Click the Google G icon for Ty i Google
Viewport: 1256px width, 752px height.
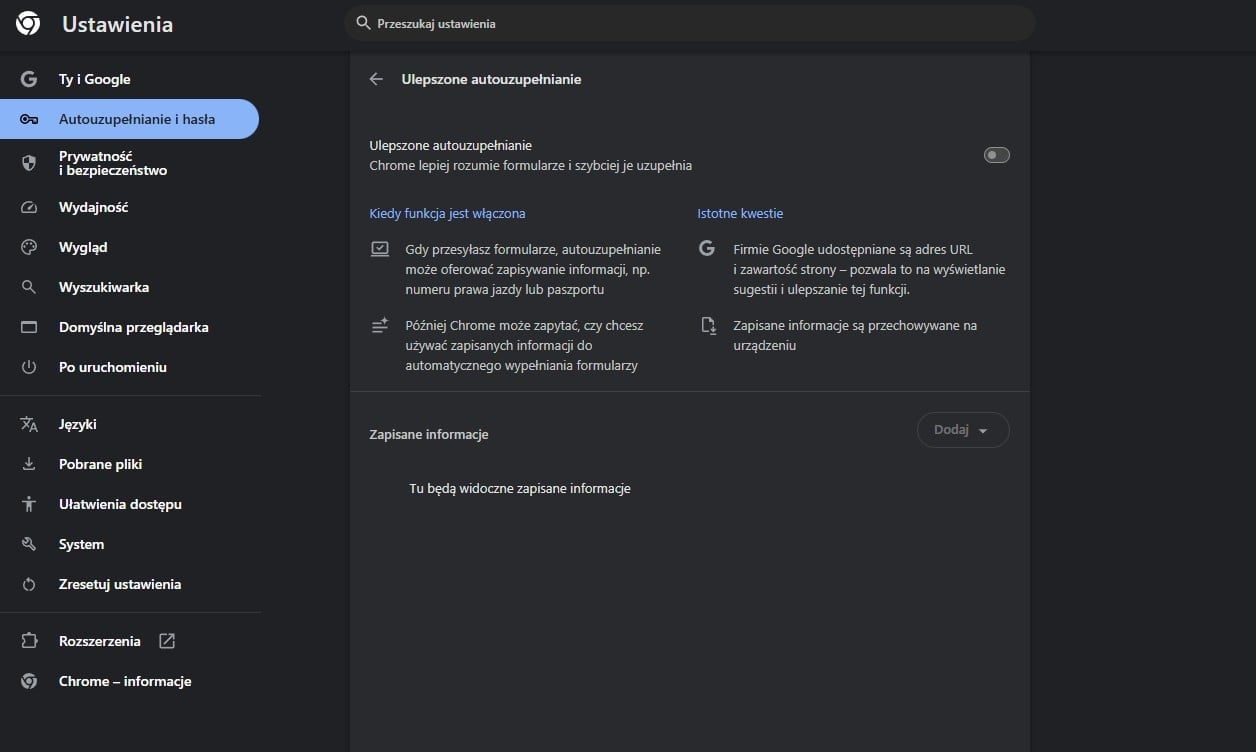click(x=29, y=79)
